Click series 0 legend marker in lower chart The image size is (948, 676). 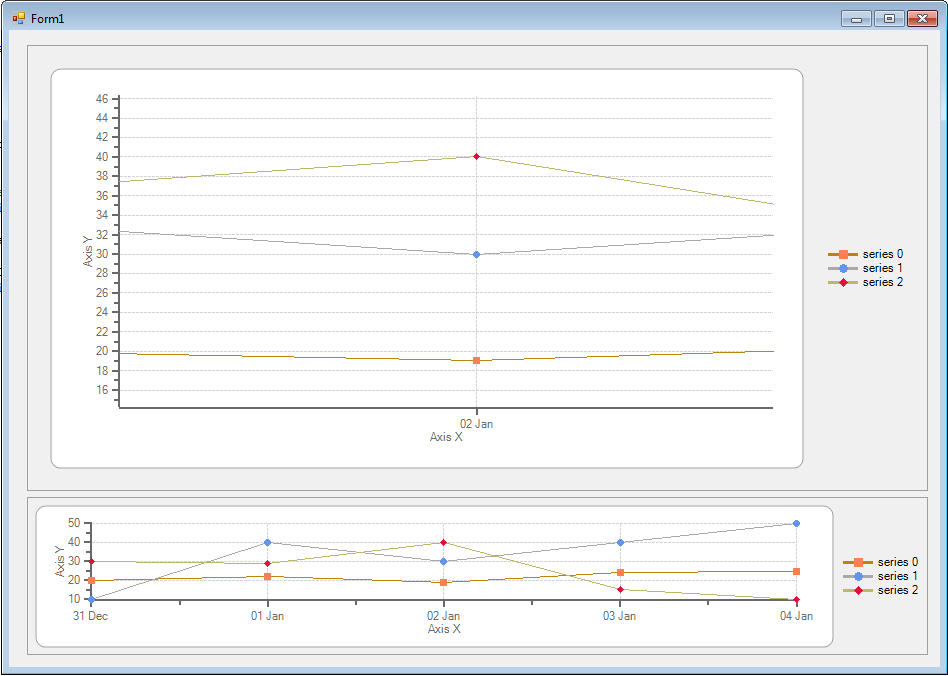[858, 562]
